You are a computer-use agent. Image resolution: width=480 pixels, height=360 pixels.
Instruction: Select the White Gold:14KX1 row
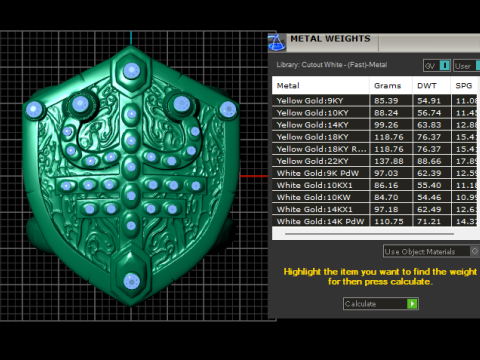coord(375,209)
